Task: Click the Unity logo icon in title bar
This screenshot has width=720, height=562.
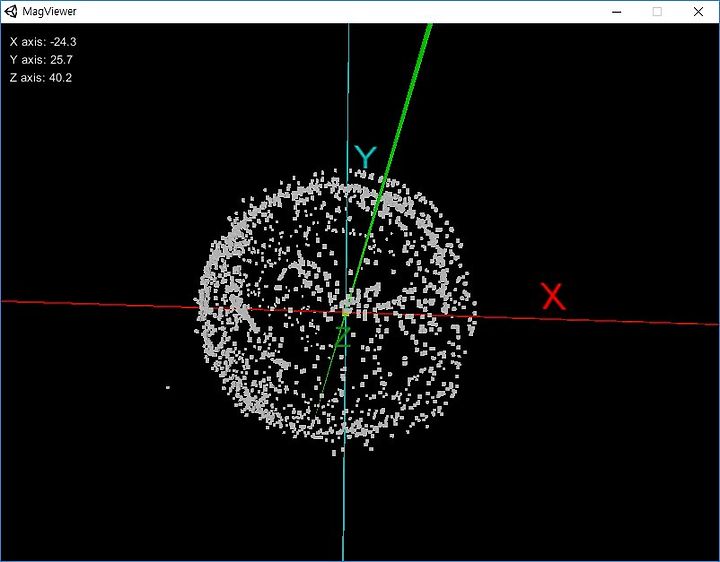Action: click(11, 11)
